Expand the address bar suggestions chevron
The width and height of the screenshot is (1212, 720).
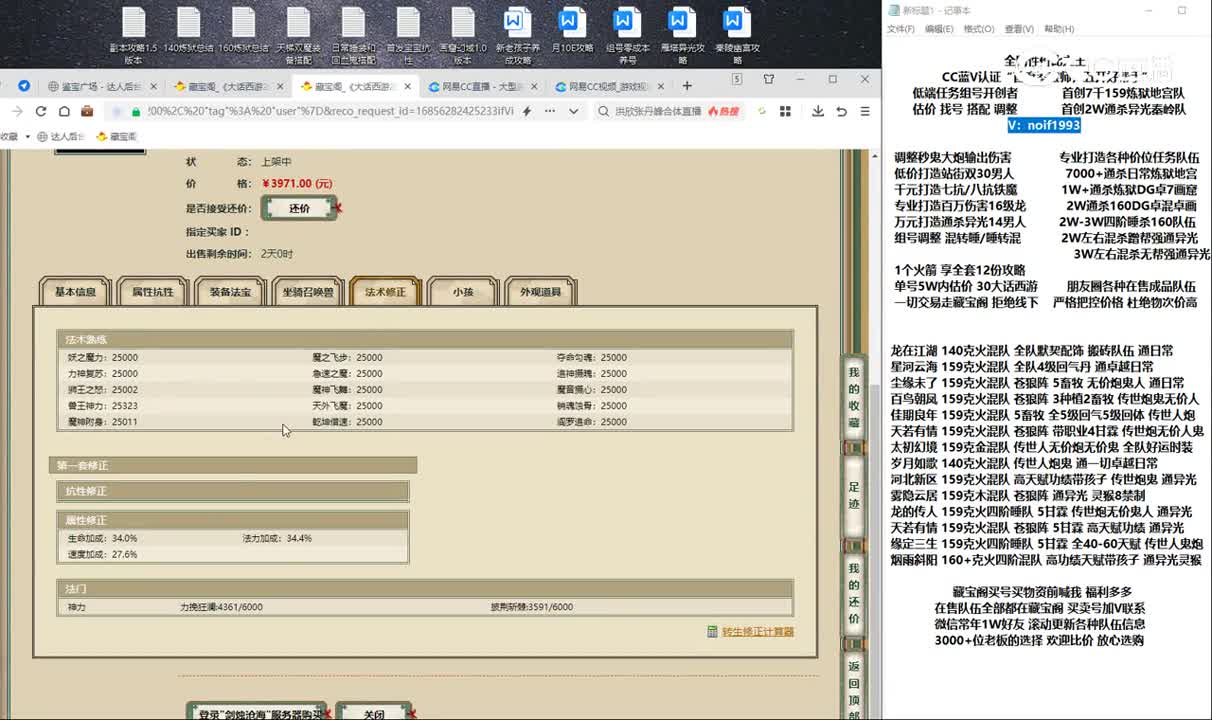click(x=573, y=111)
